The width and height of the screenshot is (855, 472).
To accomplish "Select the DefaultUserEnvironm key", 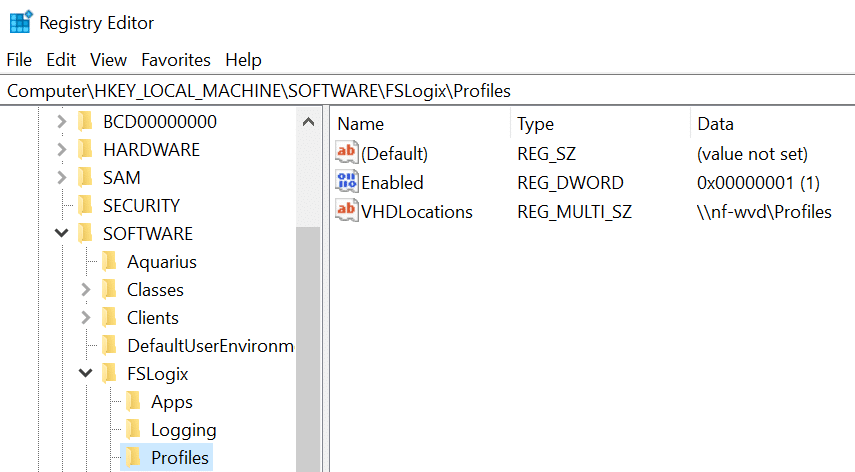I will tap(210, 346).
